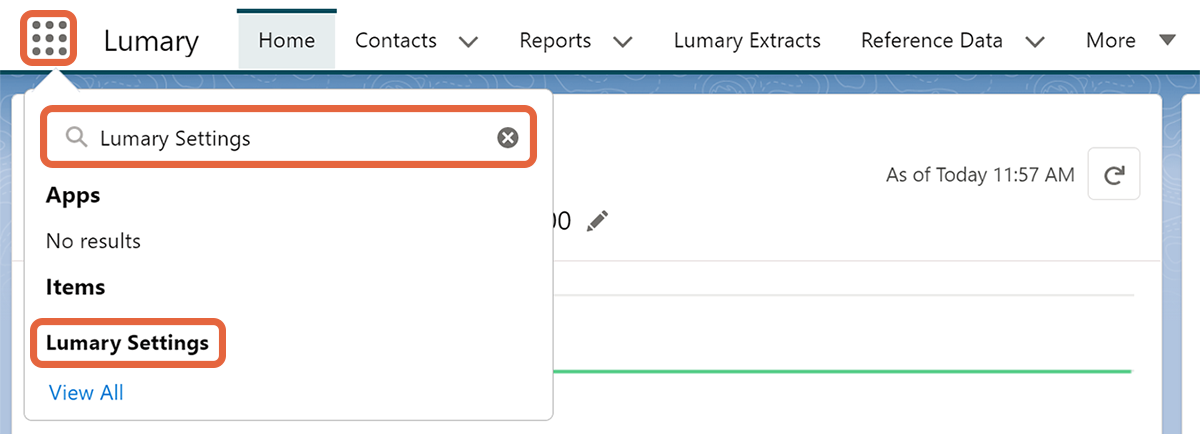
Task: Expand the Reports dropdown chevron
Action: click(623, 42)
